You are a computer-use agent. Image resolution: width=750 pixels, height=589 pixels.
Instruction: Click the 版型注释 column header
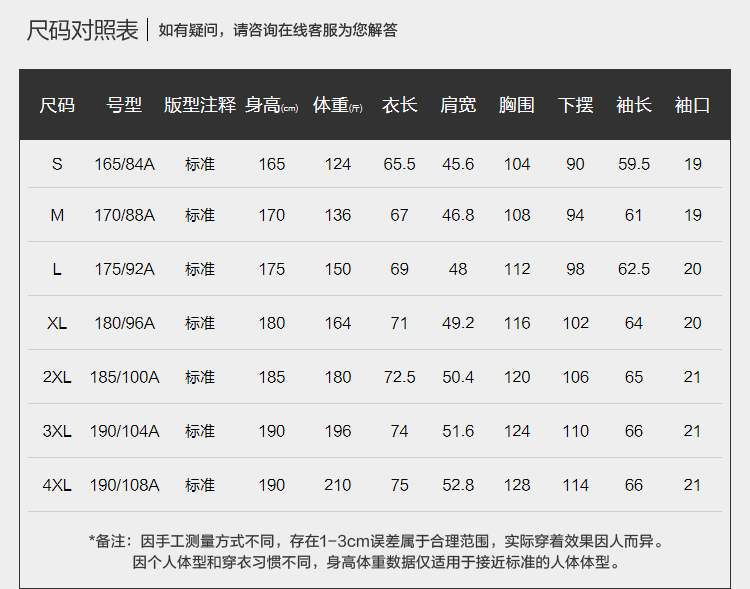tap(200, 105)
